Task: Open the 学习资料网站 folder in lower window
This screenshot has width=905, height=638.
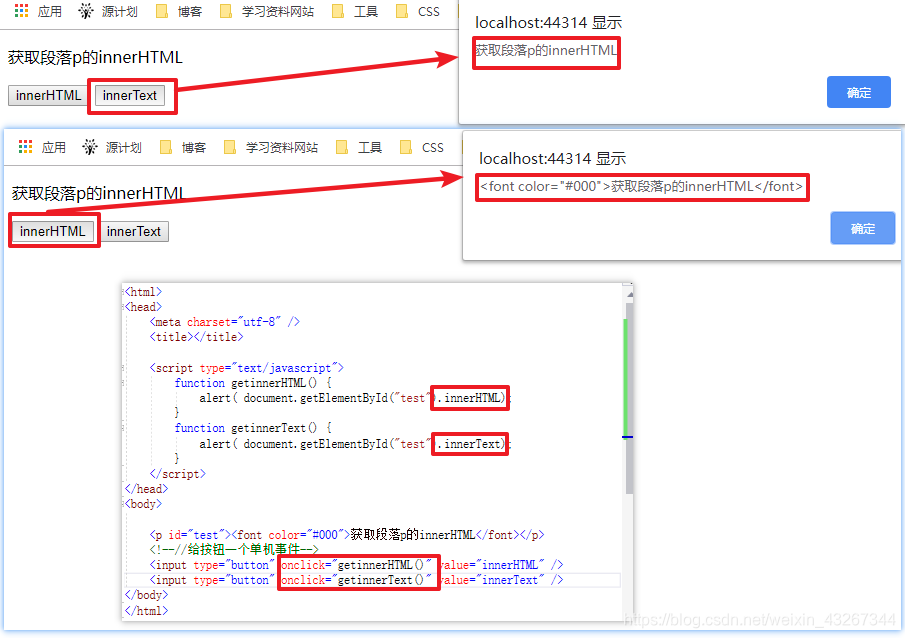Action: [x=229, y=146]
